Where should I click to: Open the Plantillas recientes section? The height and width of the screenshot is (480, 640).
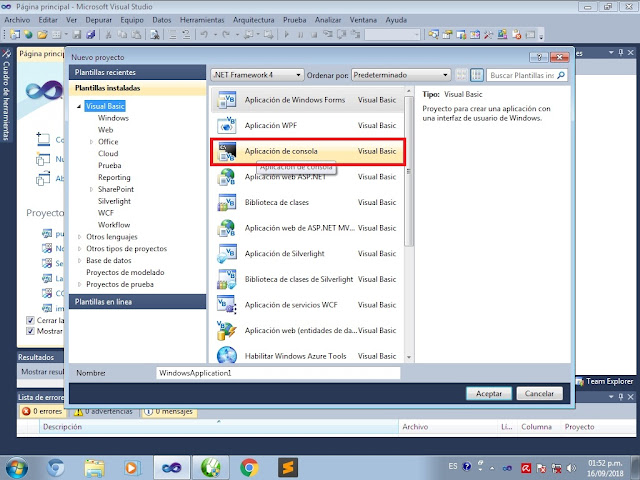[138, 72]
